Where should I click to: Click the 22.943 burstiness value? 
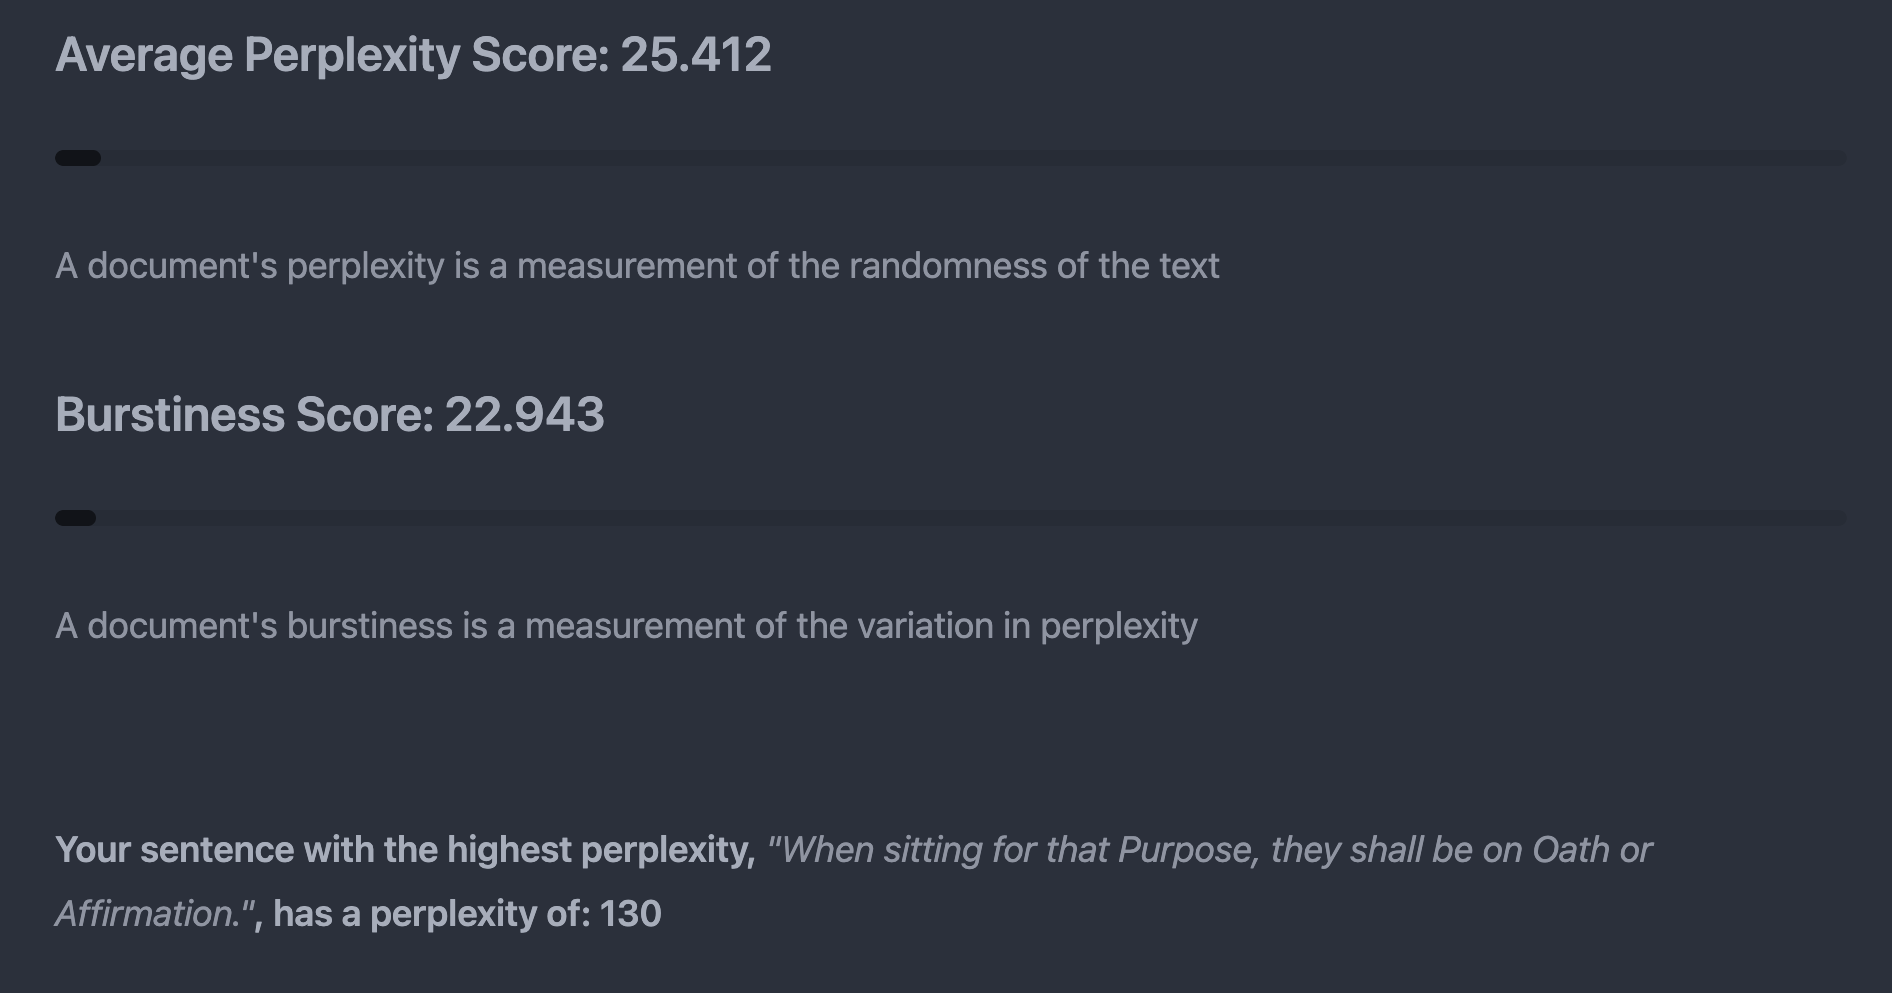click(524, 415)
